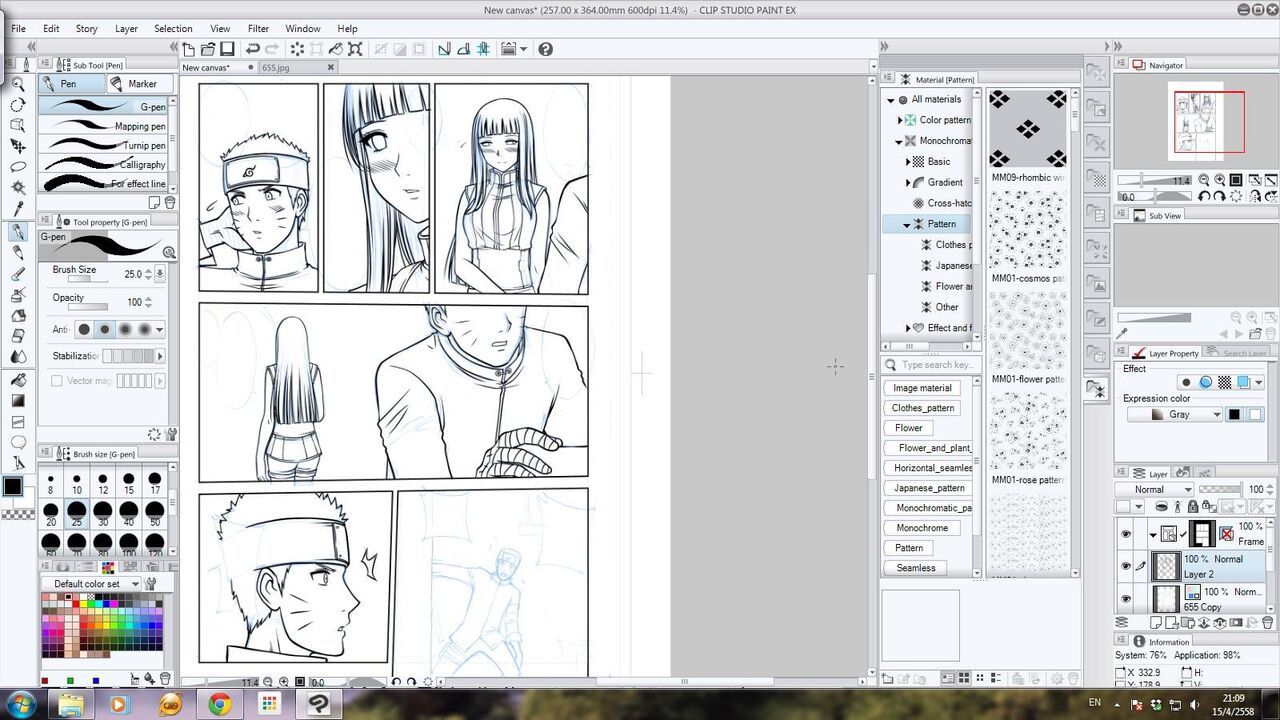Viewport: 1280px width, 720px height.
Task: Expand the Gradient material folder
Action: click(908, 183)
